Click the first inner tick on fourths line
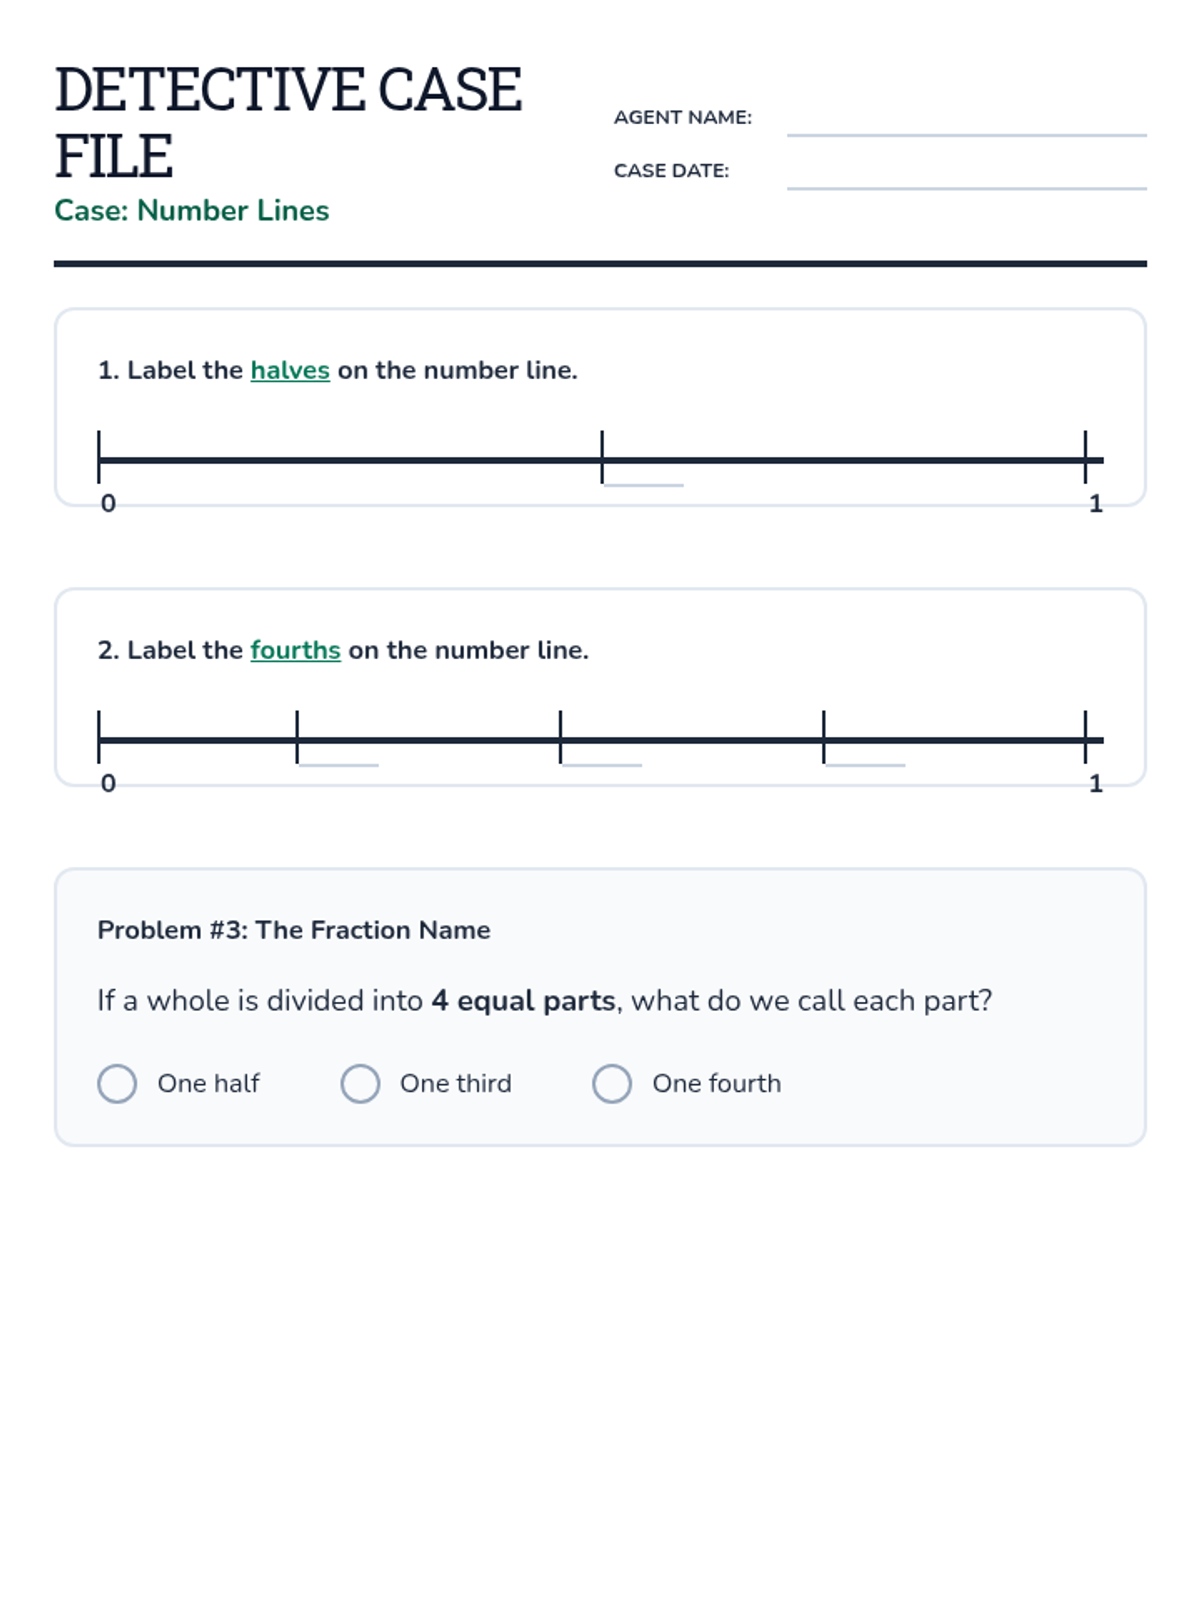1200x1600 pixels. pos(297,738)
